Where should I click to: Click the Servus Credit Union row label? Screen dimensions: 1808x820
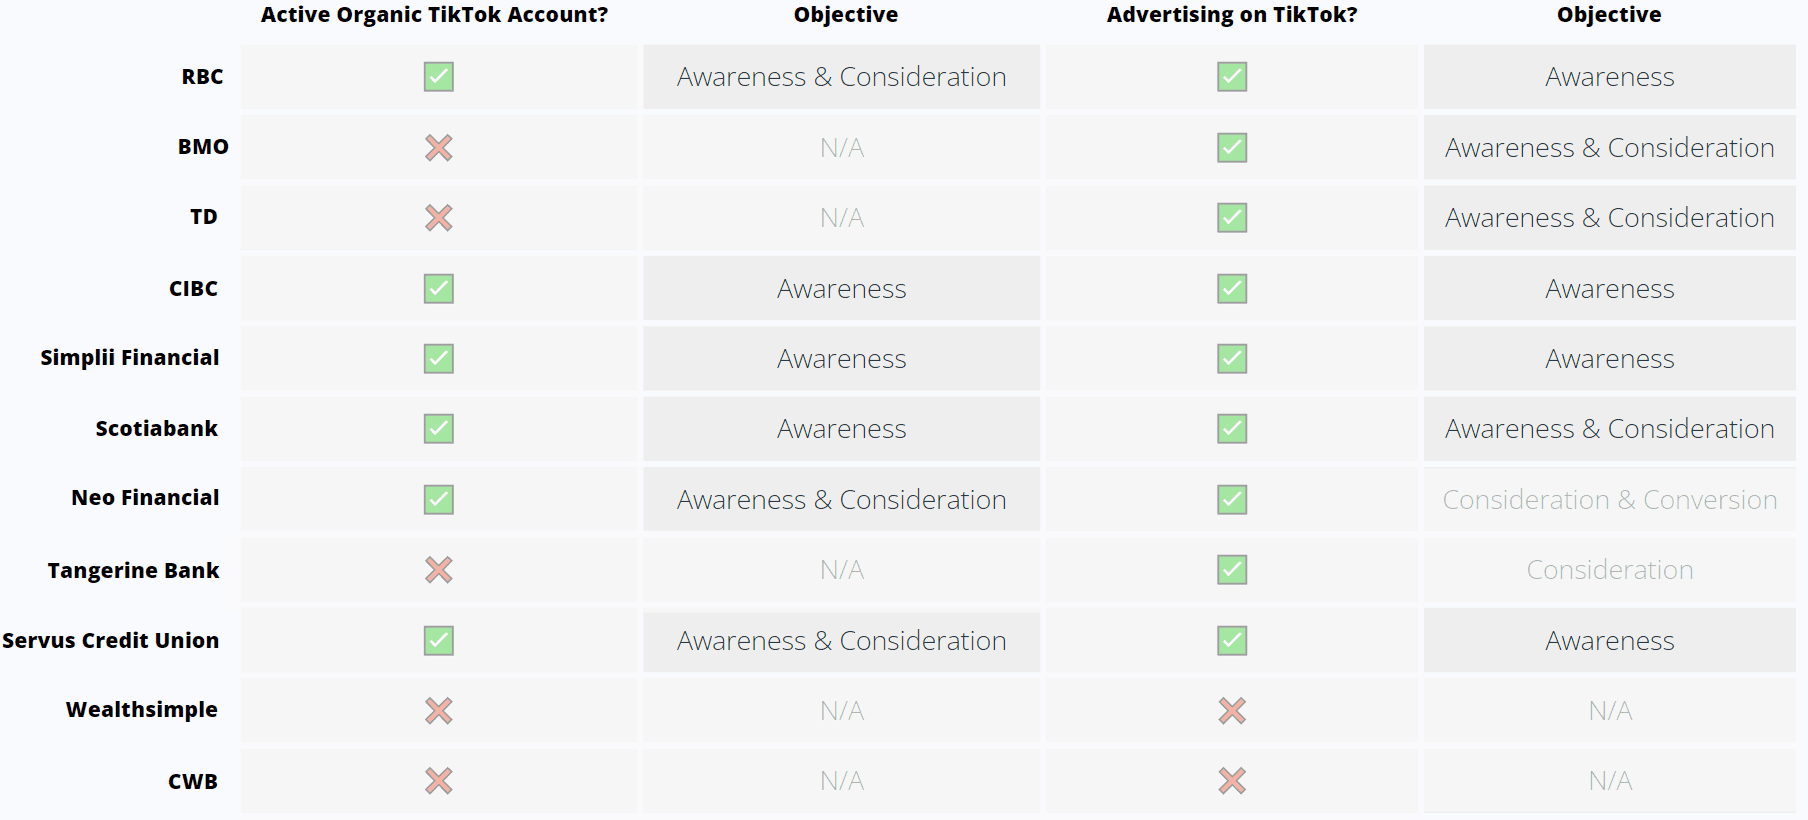click(x=111, y=641)
